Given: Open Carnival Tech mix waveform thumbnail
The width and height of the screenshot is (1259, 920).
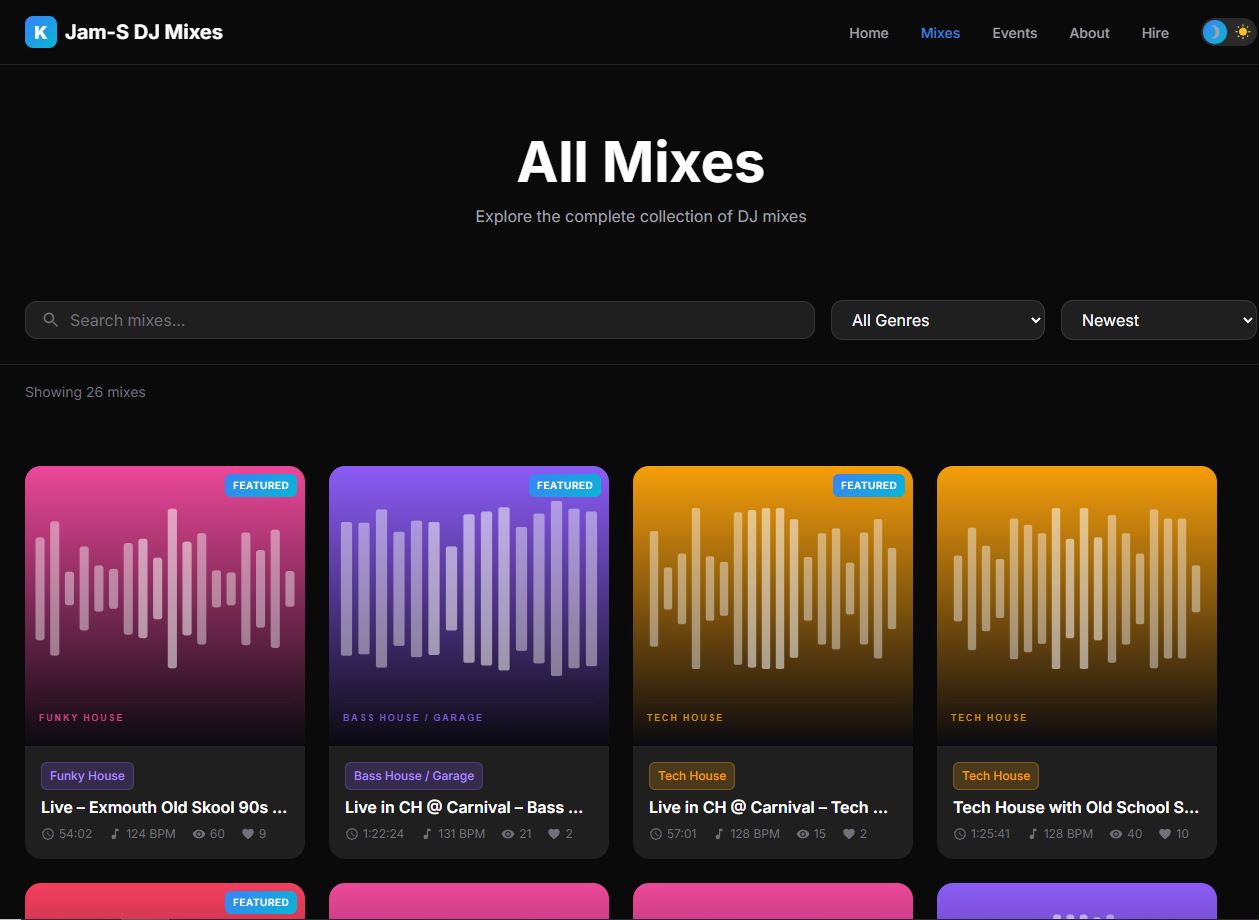Looking at the screenshot, I should tap(773, 606).
